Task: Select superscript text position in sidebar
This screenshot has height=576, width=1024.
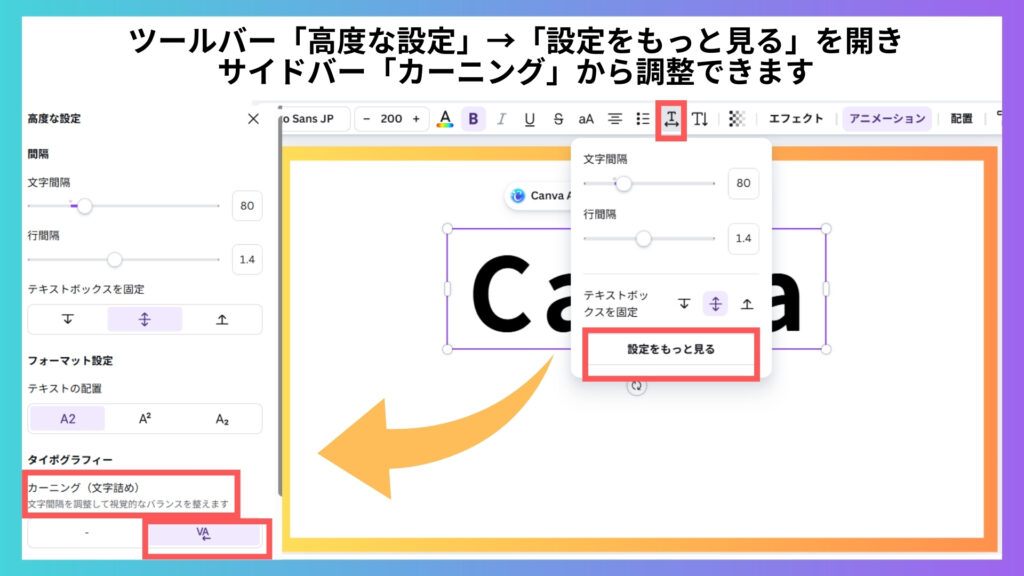Action: (145, 419)
